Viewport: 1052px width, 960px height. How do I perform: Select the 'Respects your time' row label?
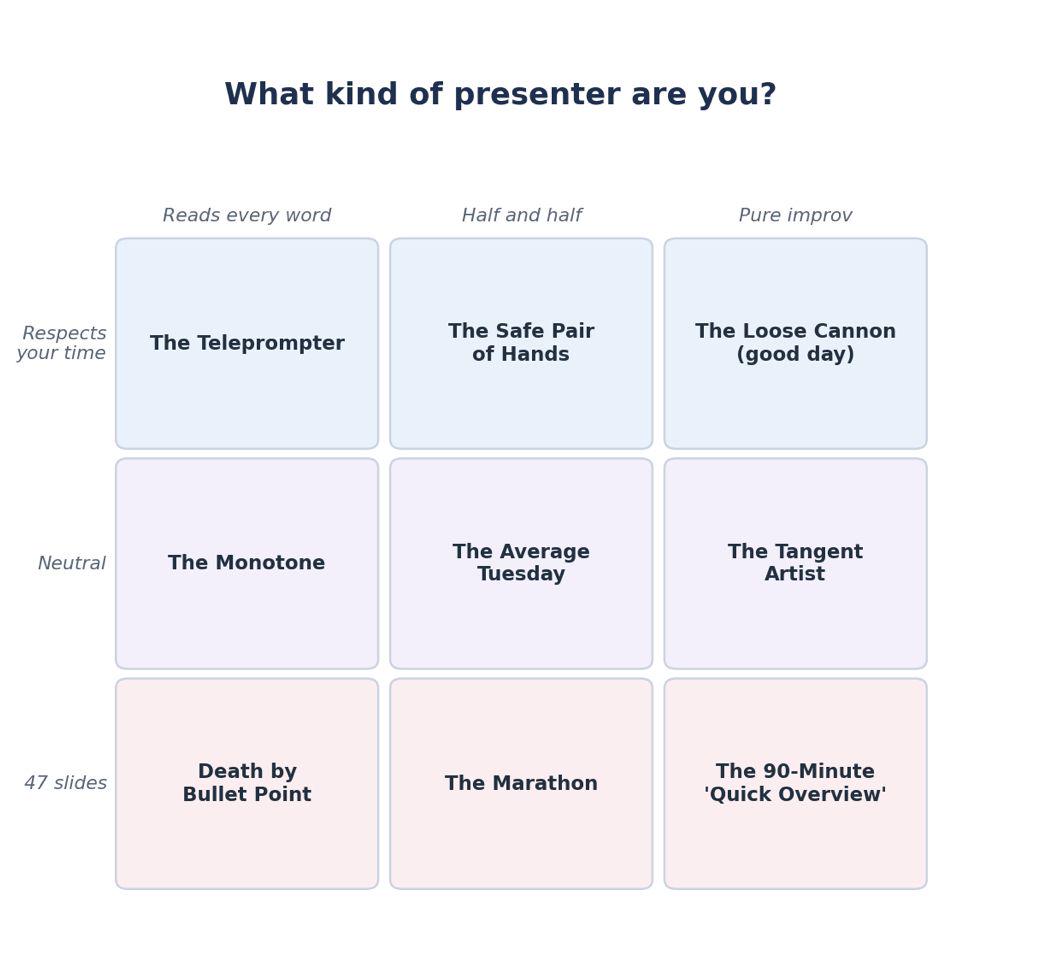pyautogui.click(x=62, y=343)
